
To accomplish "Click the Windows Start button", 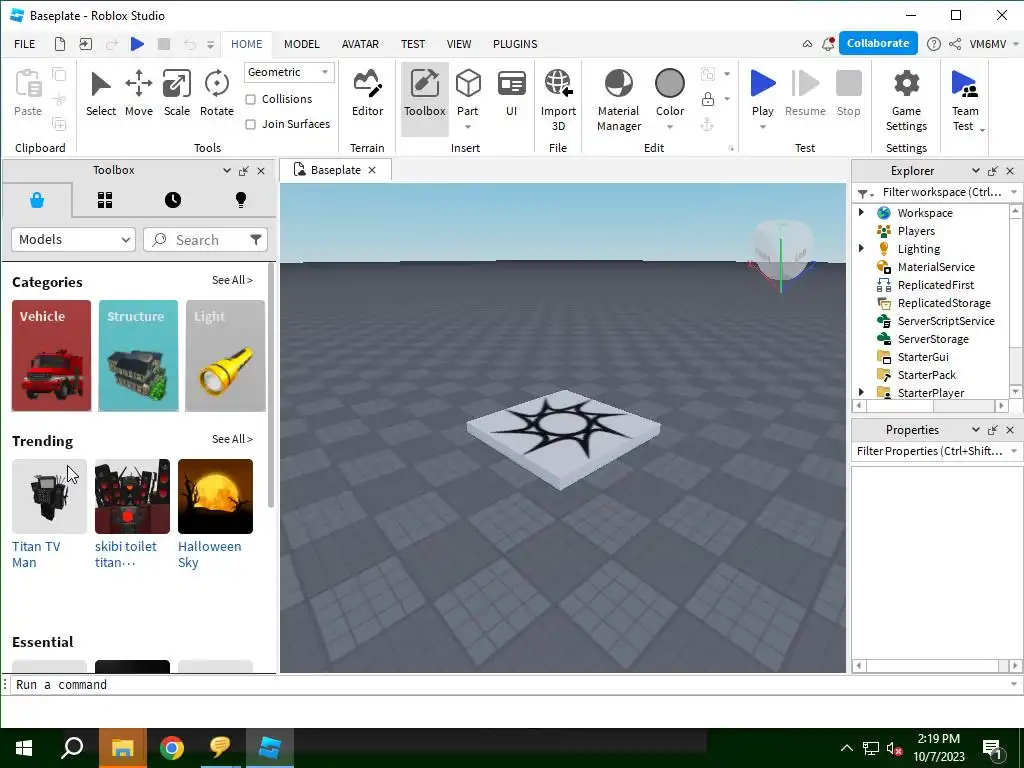I will (24, 748).
